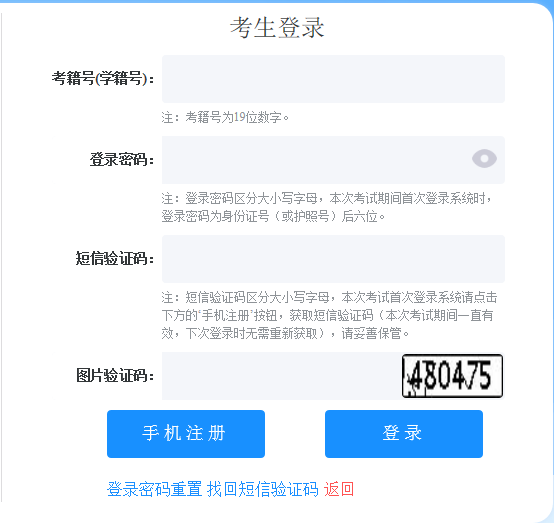554x523 pixels.
Task: Click the 登录密码 label text
Action: tap(122, 159)
